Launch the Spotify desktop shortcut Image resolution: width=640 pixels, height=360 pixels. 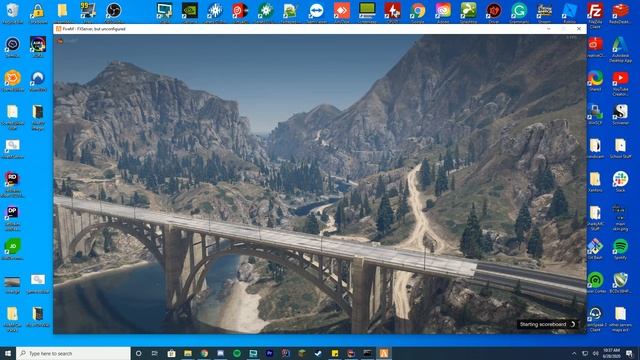click(x=620, y=249)
